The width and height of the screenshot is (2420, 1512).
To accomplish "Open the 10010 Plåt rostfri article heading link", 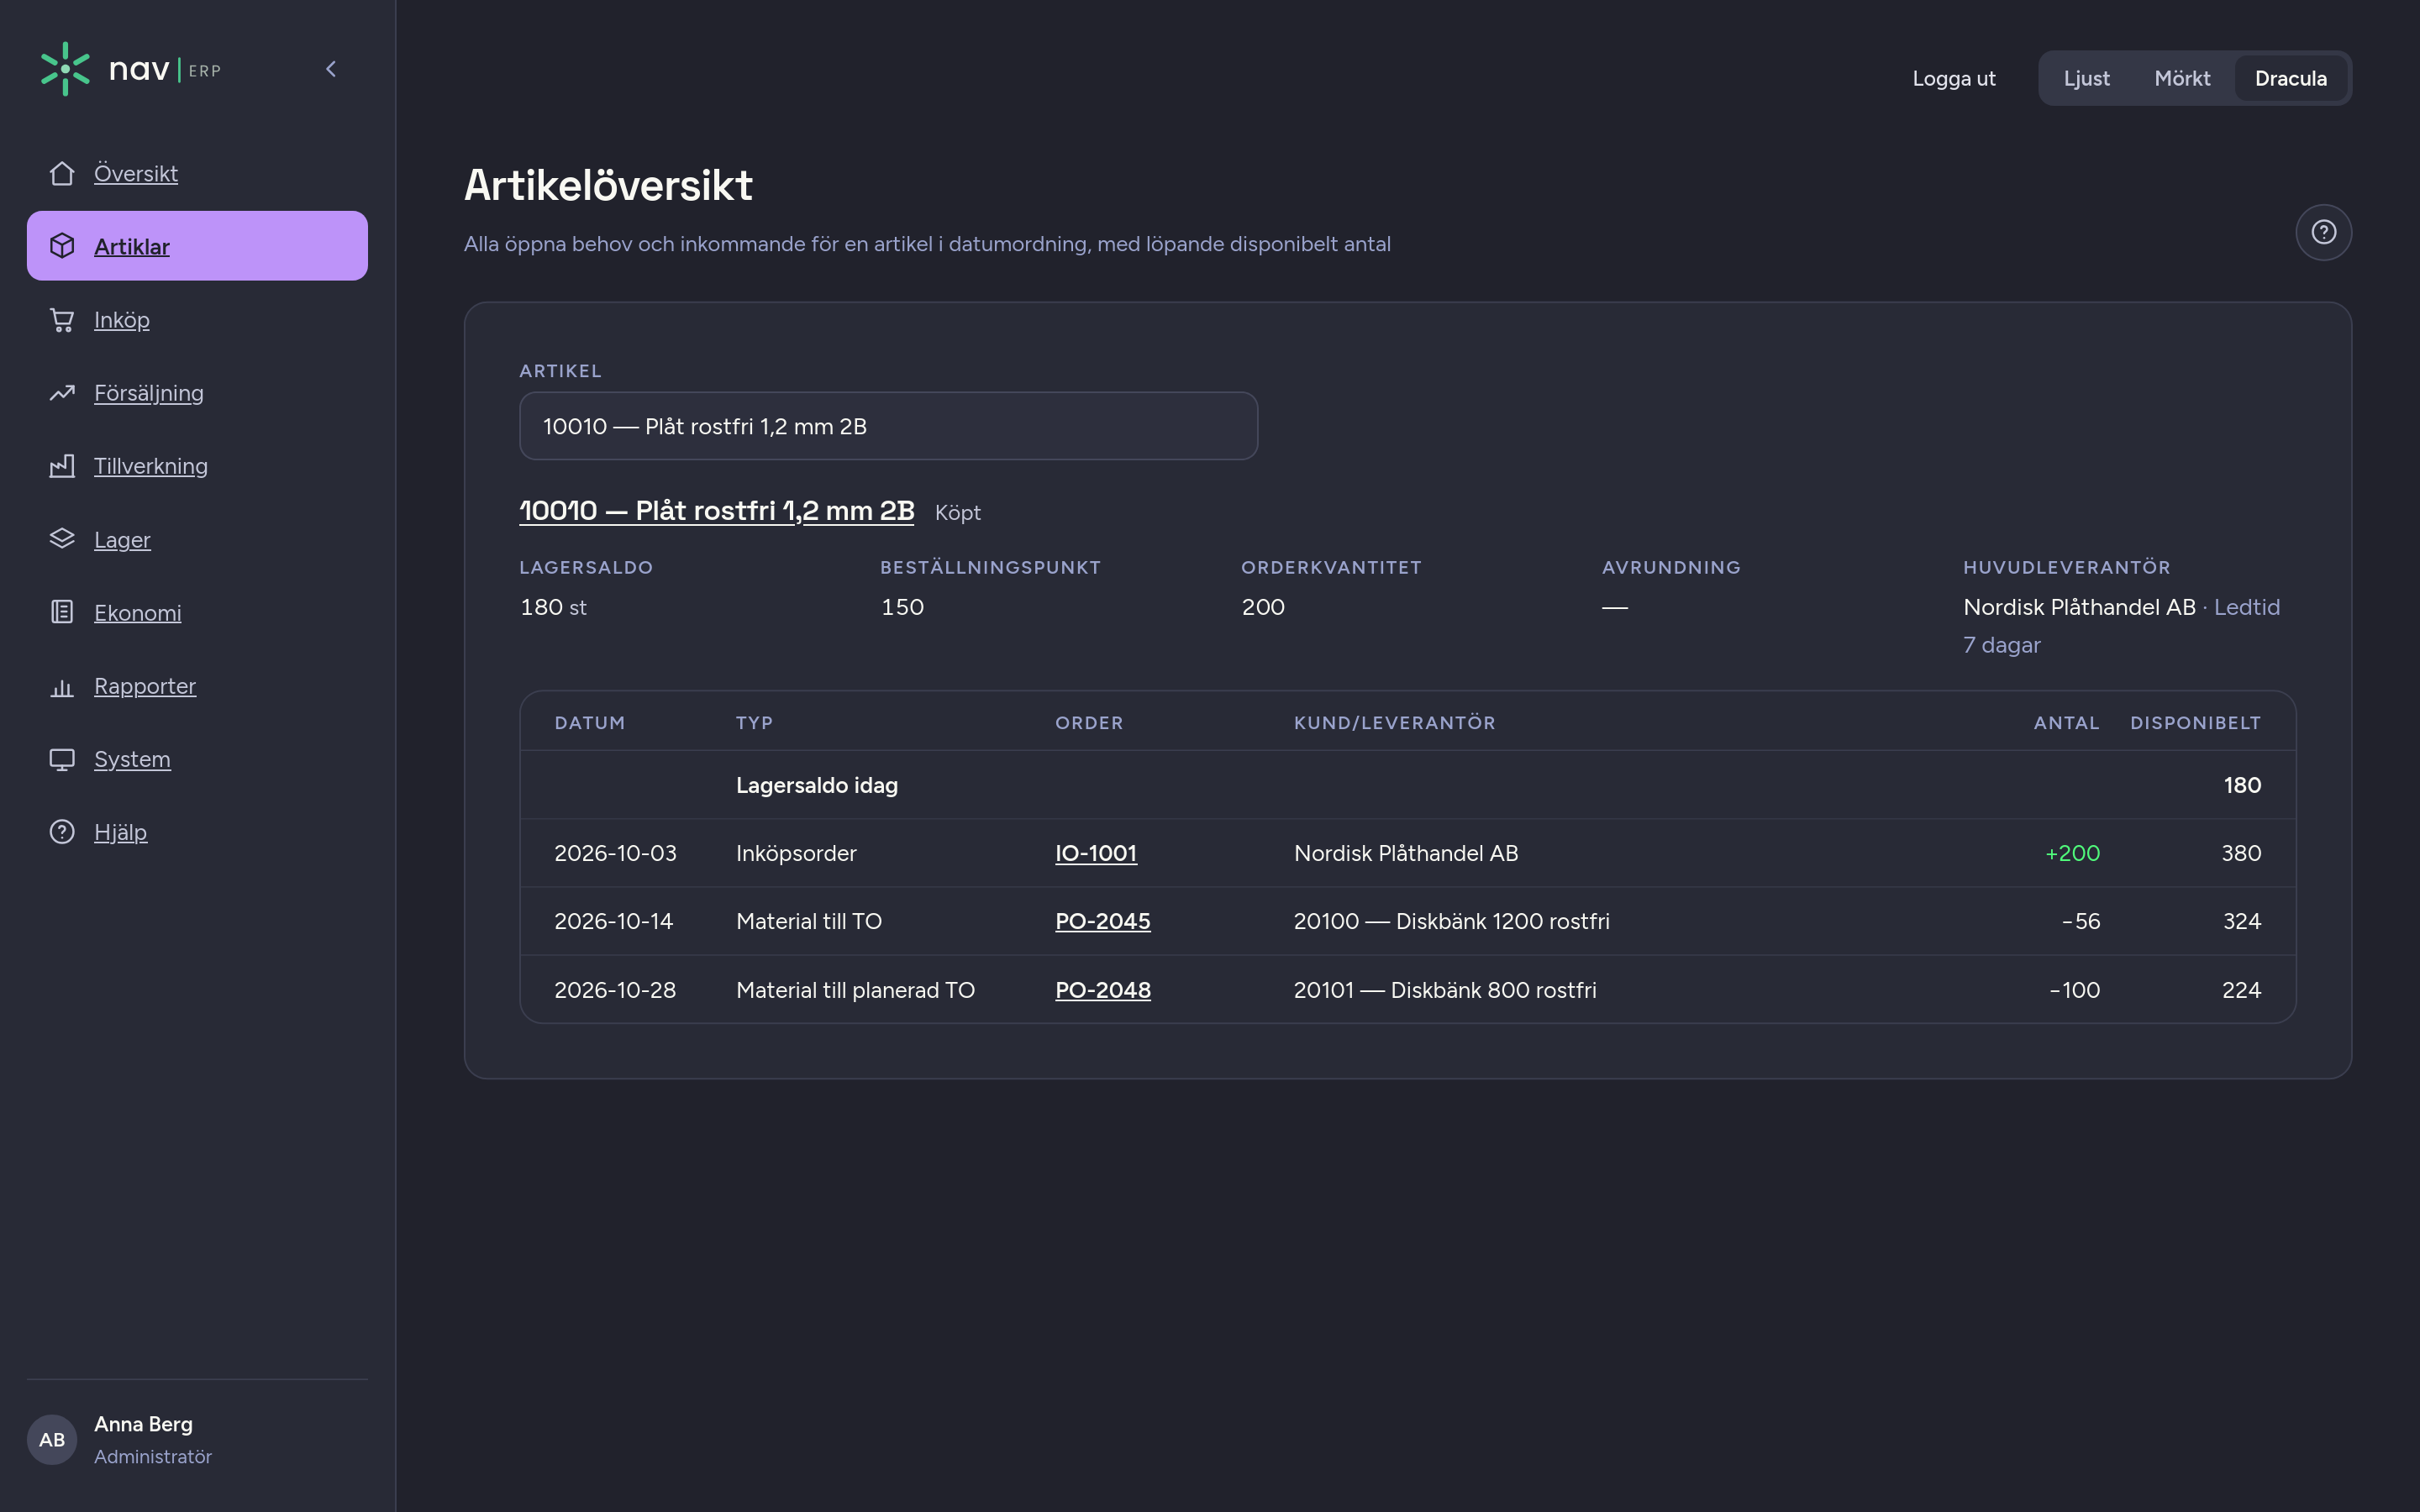I will click(x=716, y=511).
